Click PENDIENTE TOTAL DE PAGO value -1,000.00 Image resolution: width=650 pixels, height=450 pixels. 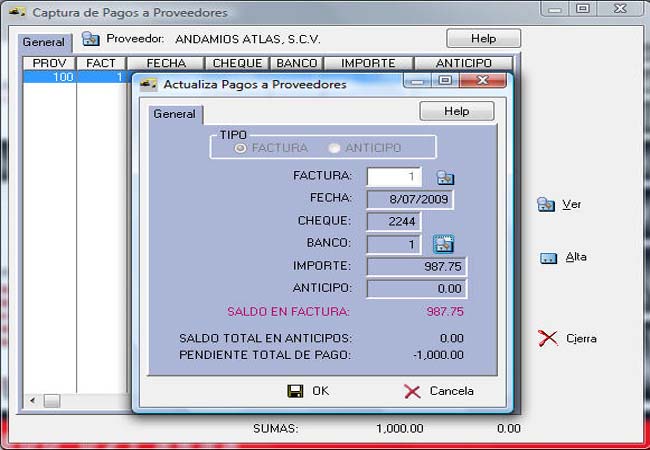pyautogui.click(x=438, y=355)
